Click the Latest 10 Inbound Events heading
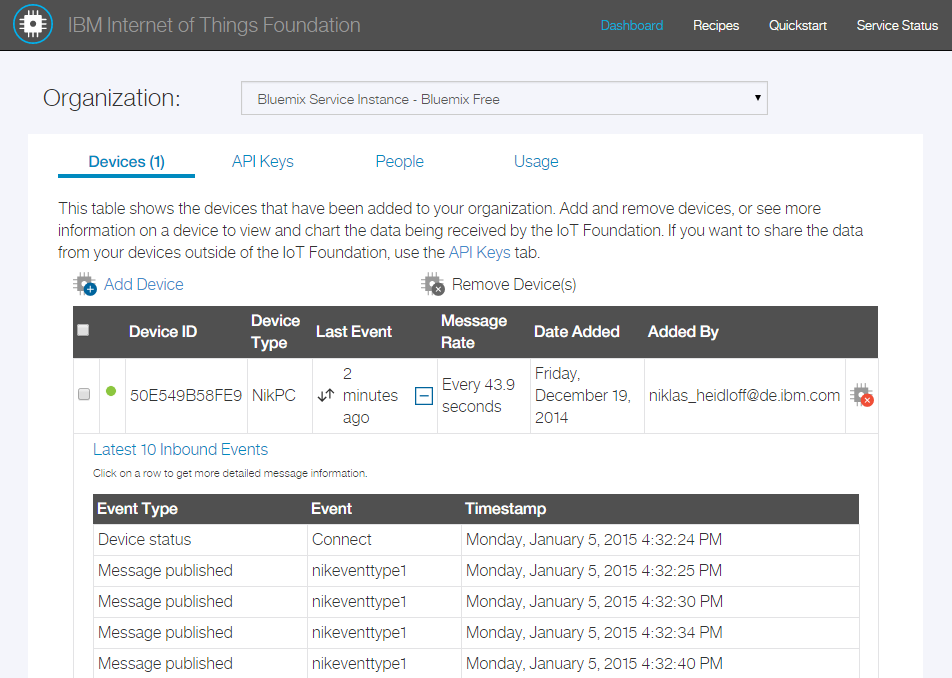 (x=180, y=449)
